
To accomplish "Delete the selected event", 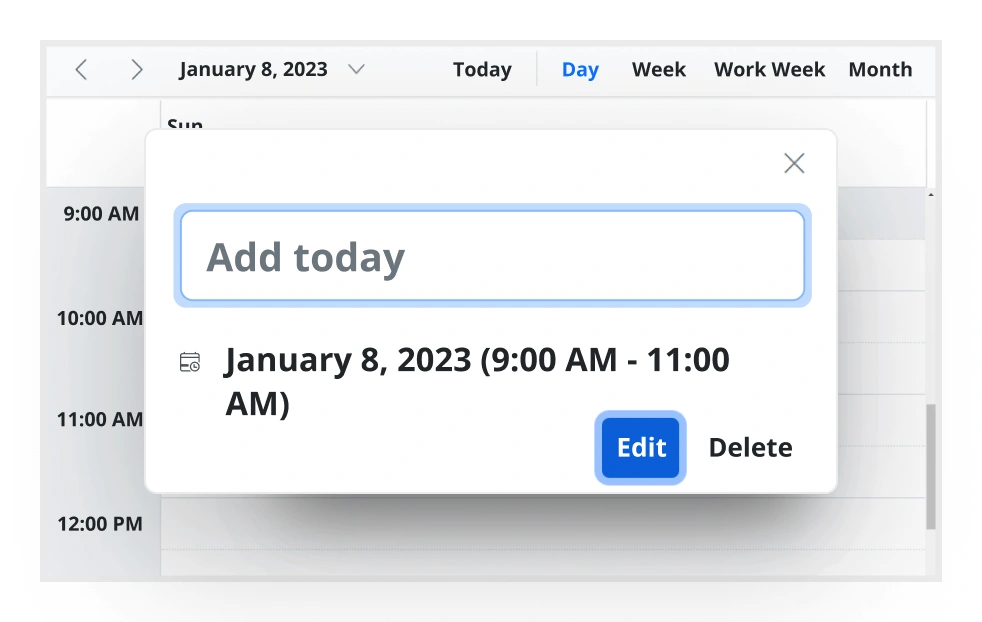I will (750, 447).
